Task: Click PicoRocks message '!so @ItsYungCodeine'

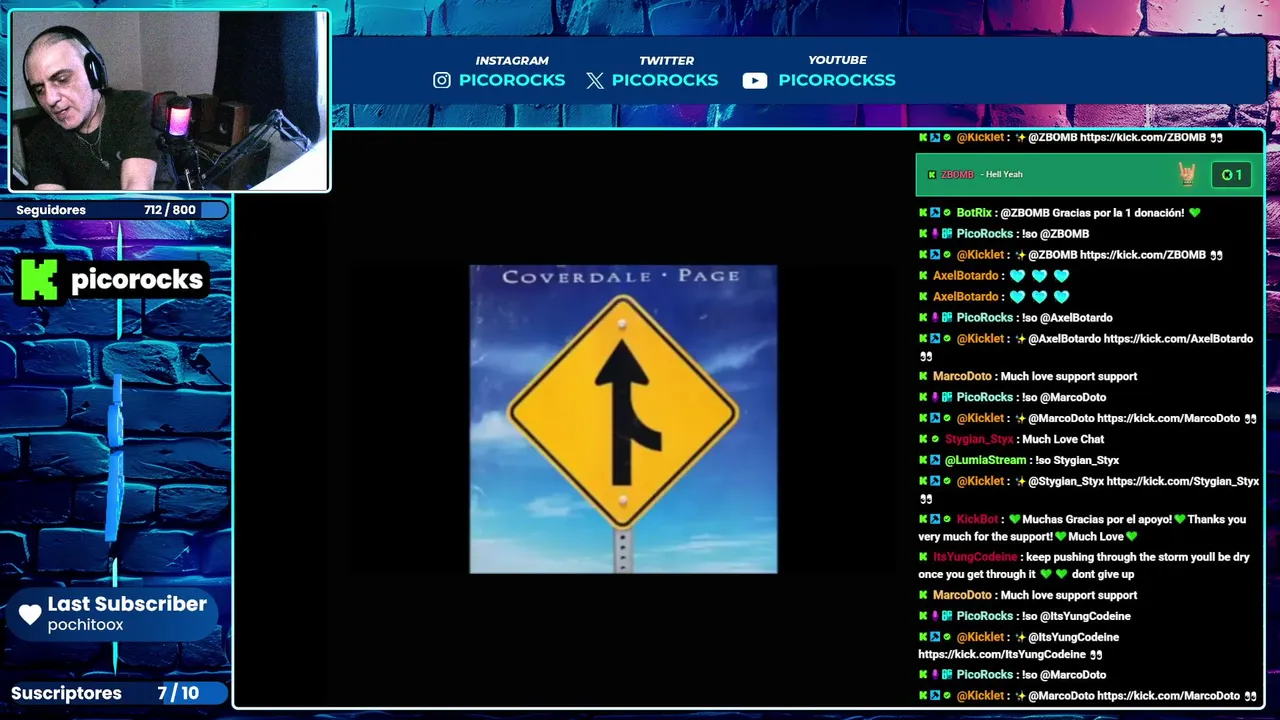Action: pyautogui.click(x=1074, y=616)
